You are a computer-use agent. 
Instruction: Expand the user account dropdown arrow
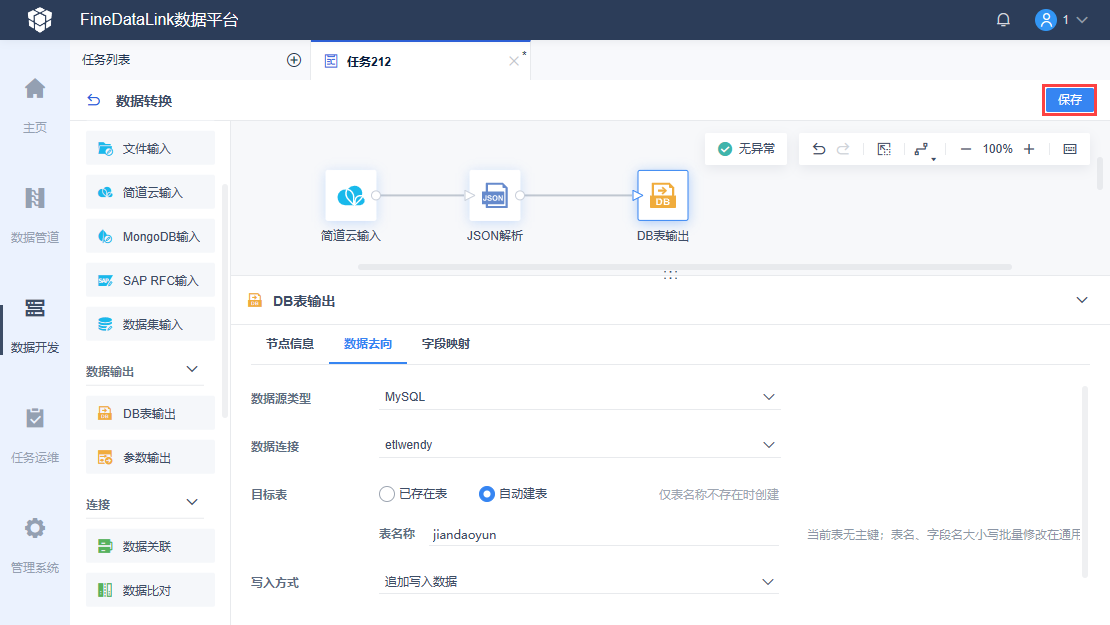click(1082, 20)
